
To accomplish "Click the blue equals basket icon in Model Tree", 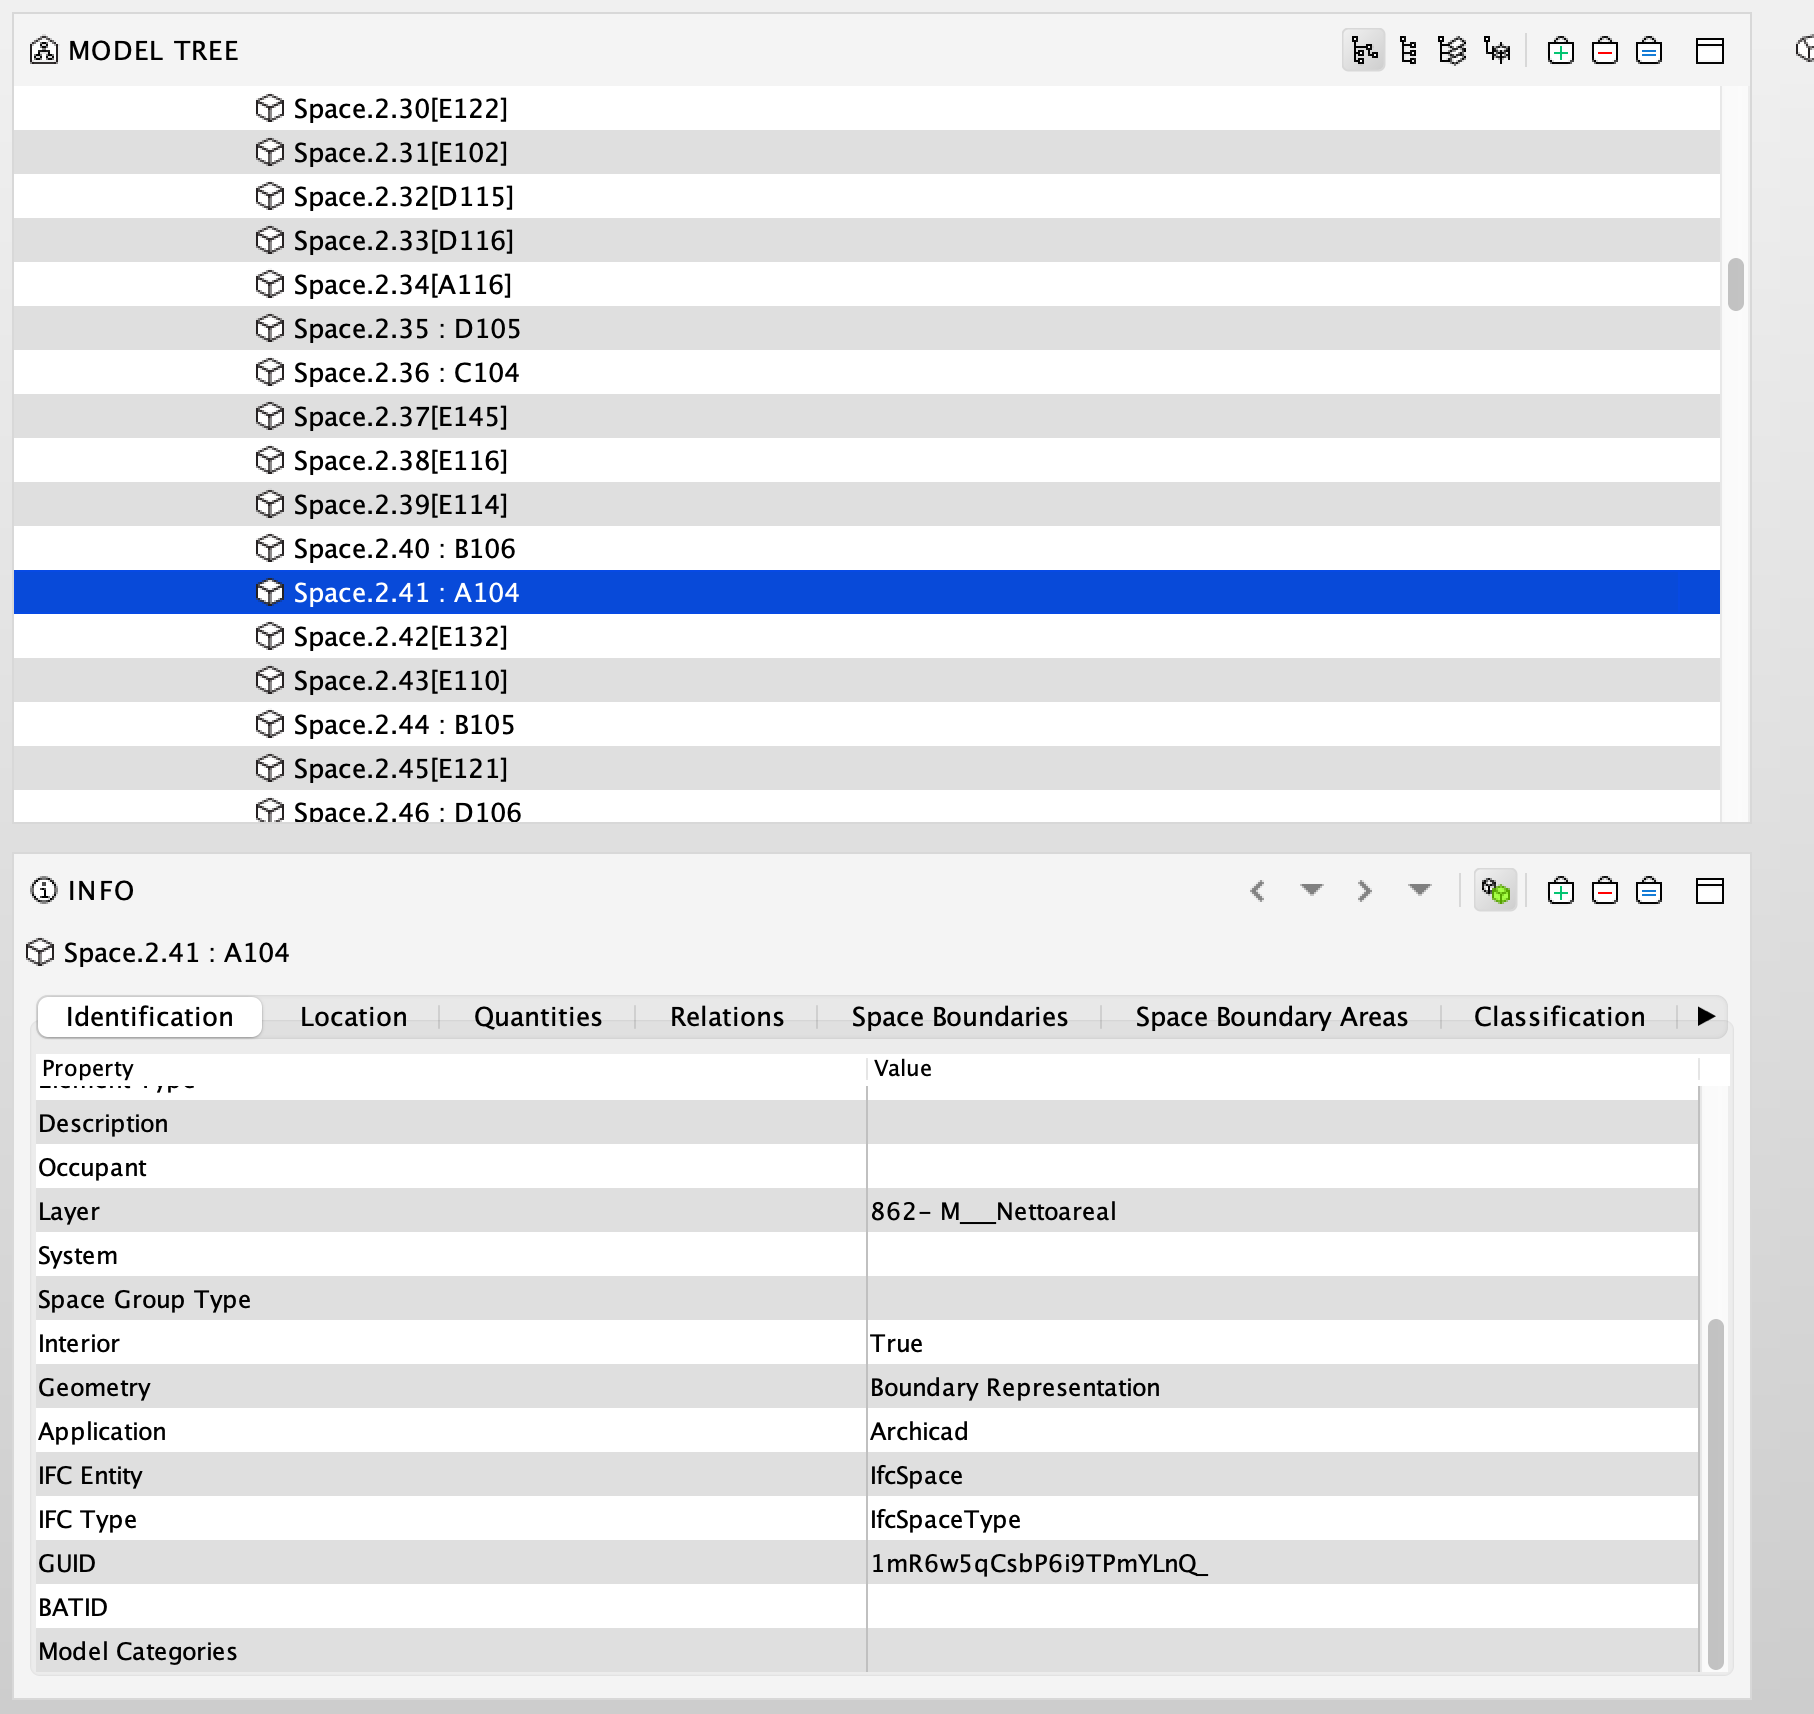I will (x=1648, y=50).
